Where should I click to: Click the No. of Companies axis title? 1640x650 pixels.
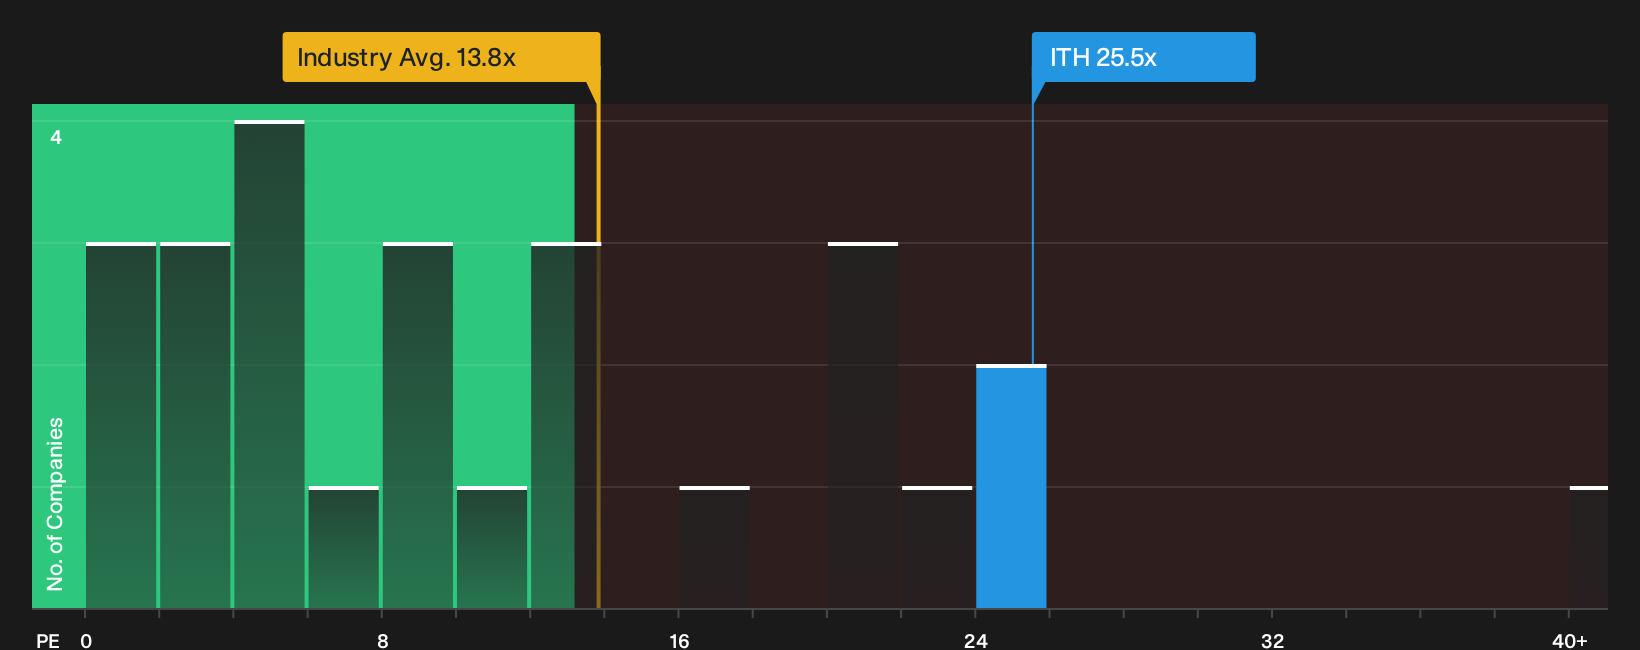pos(55,504)
